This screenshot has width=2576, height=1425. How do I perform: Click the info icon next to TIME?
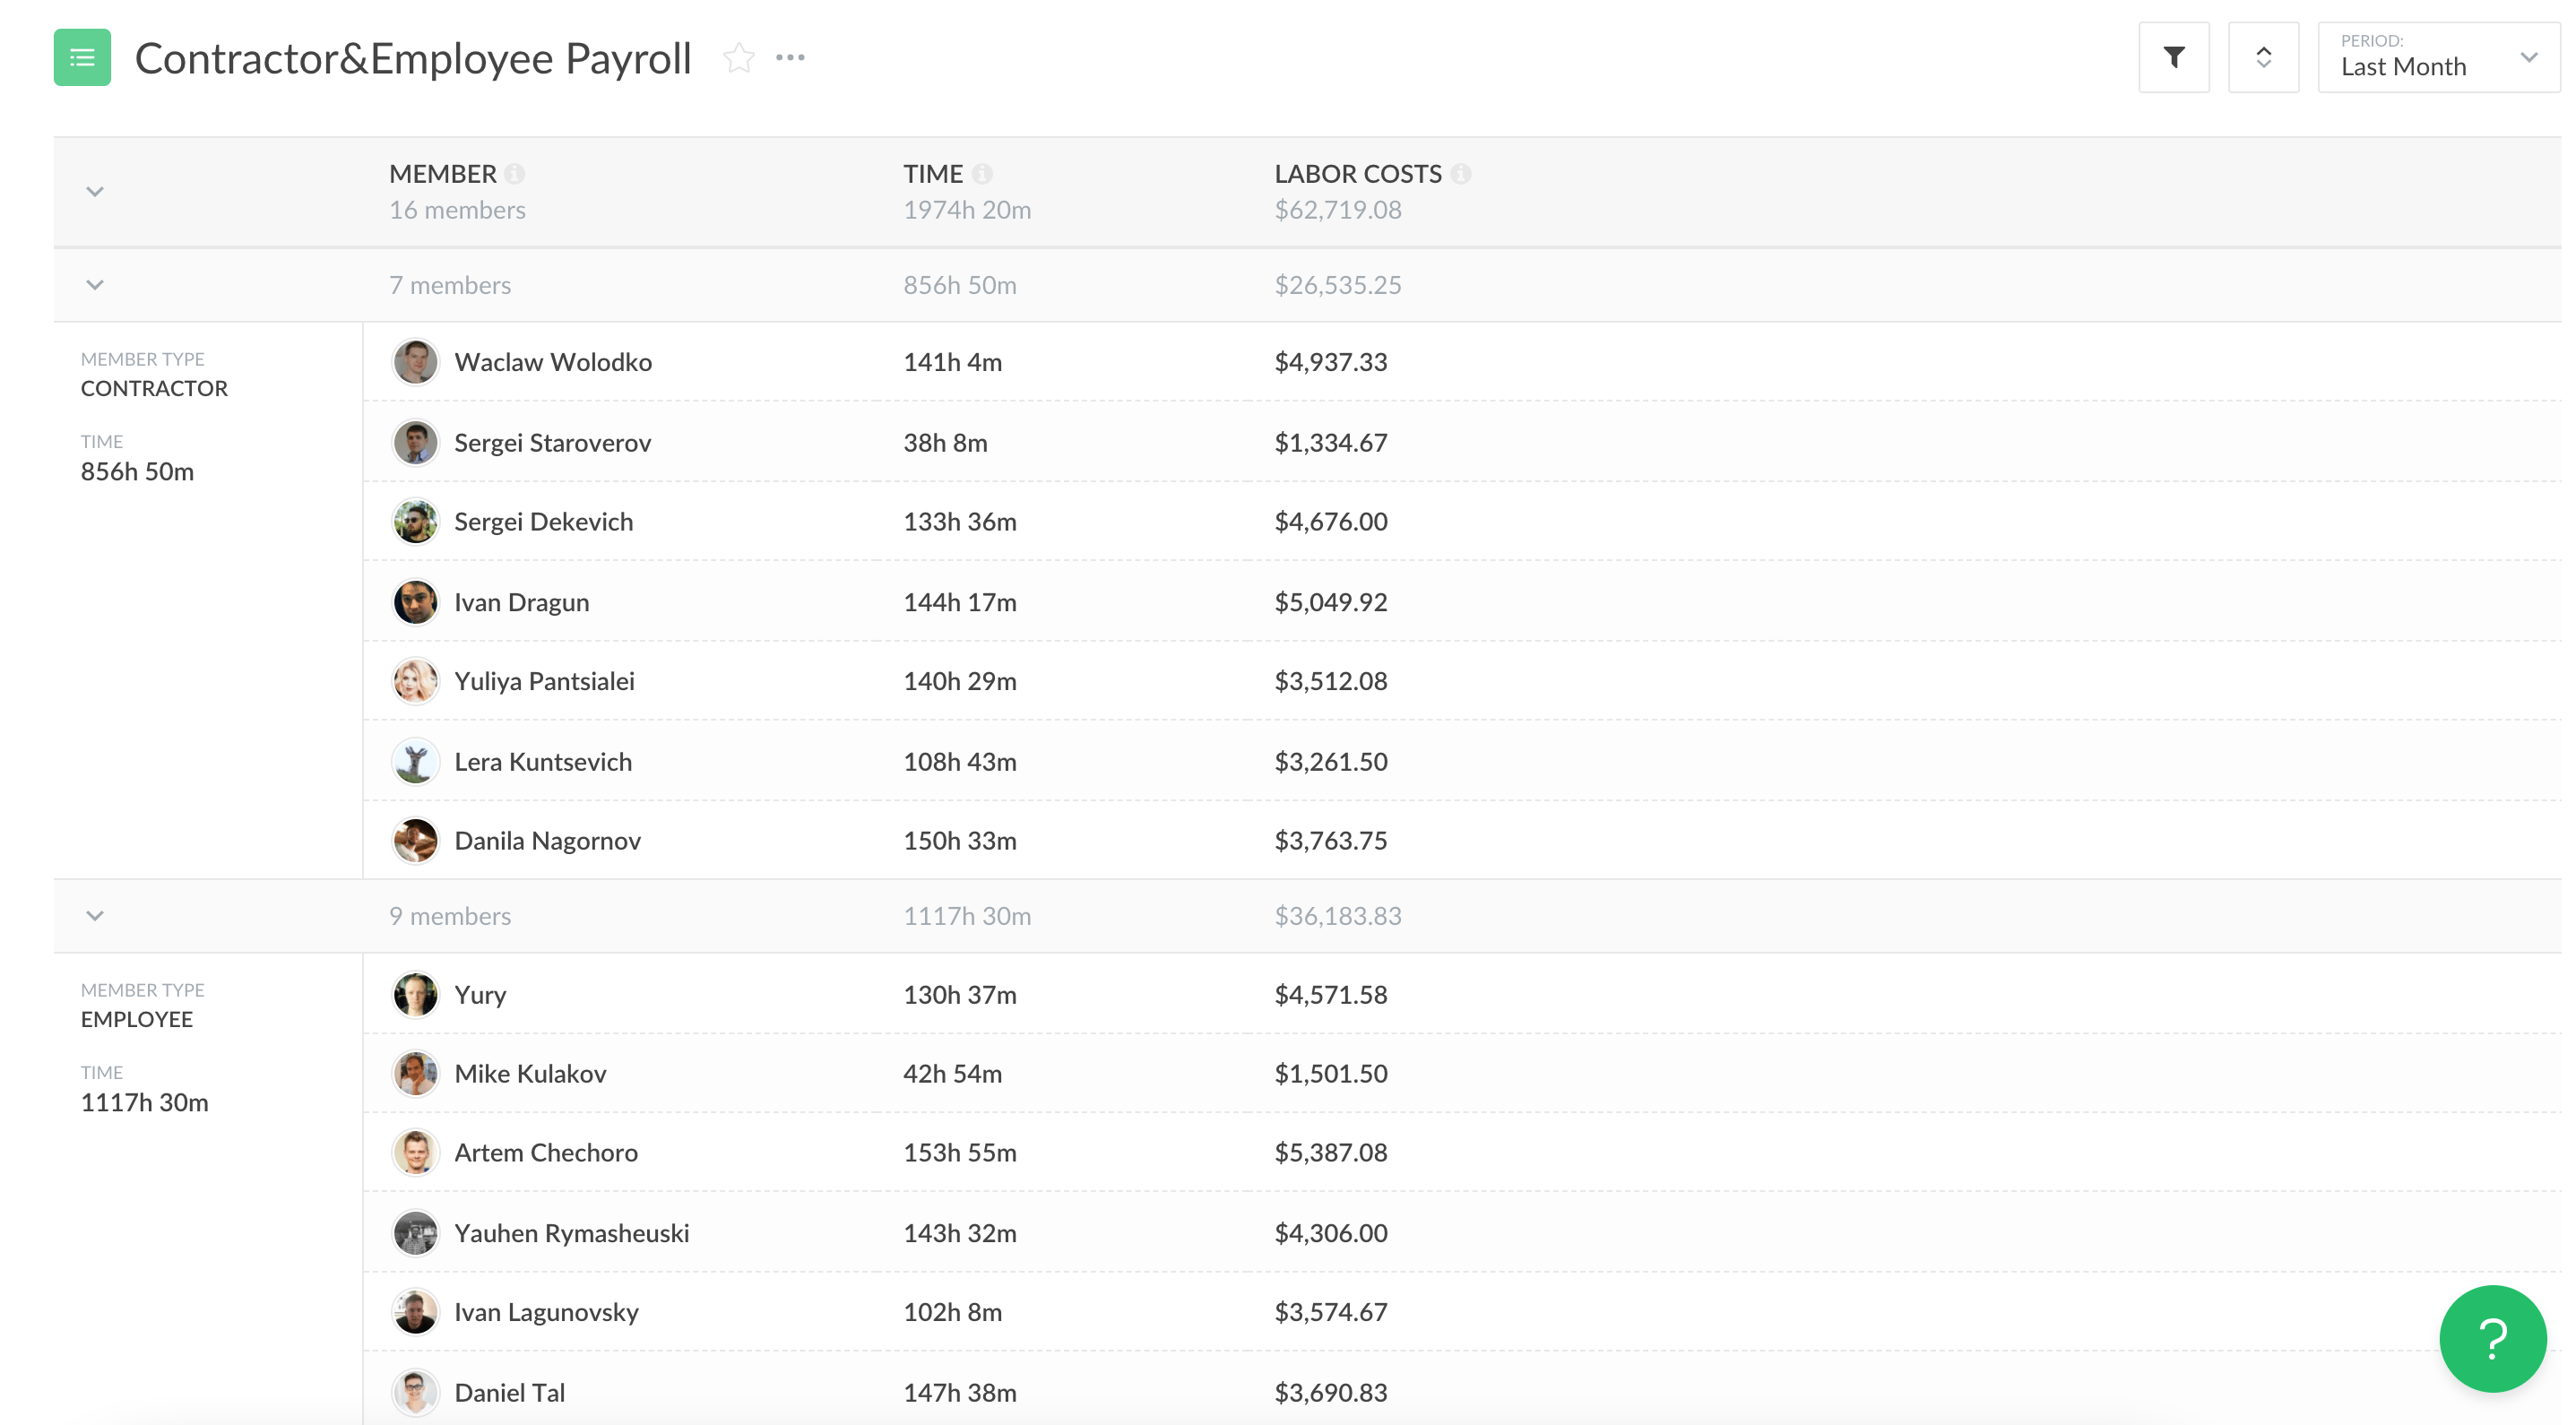coord(982,174)
